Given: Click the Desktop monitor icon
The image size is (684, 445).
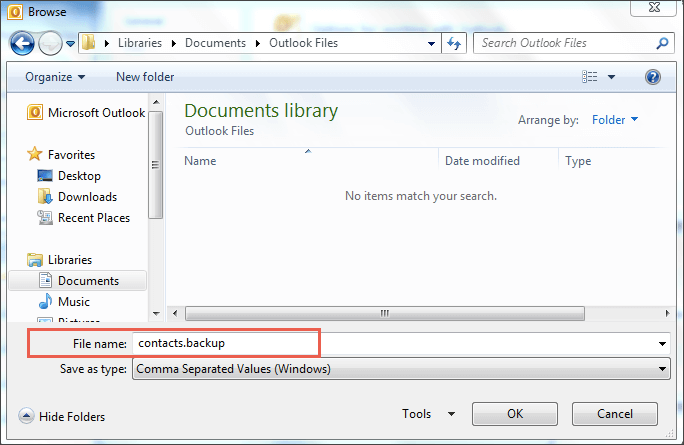Looking at the screenshot, I should (45, 176).
